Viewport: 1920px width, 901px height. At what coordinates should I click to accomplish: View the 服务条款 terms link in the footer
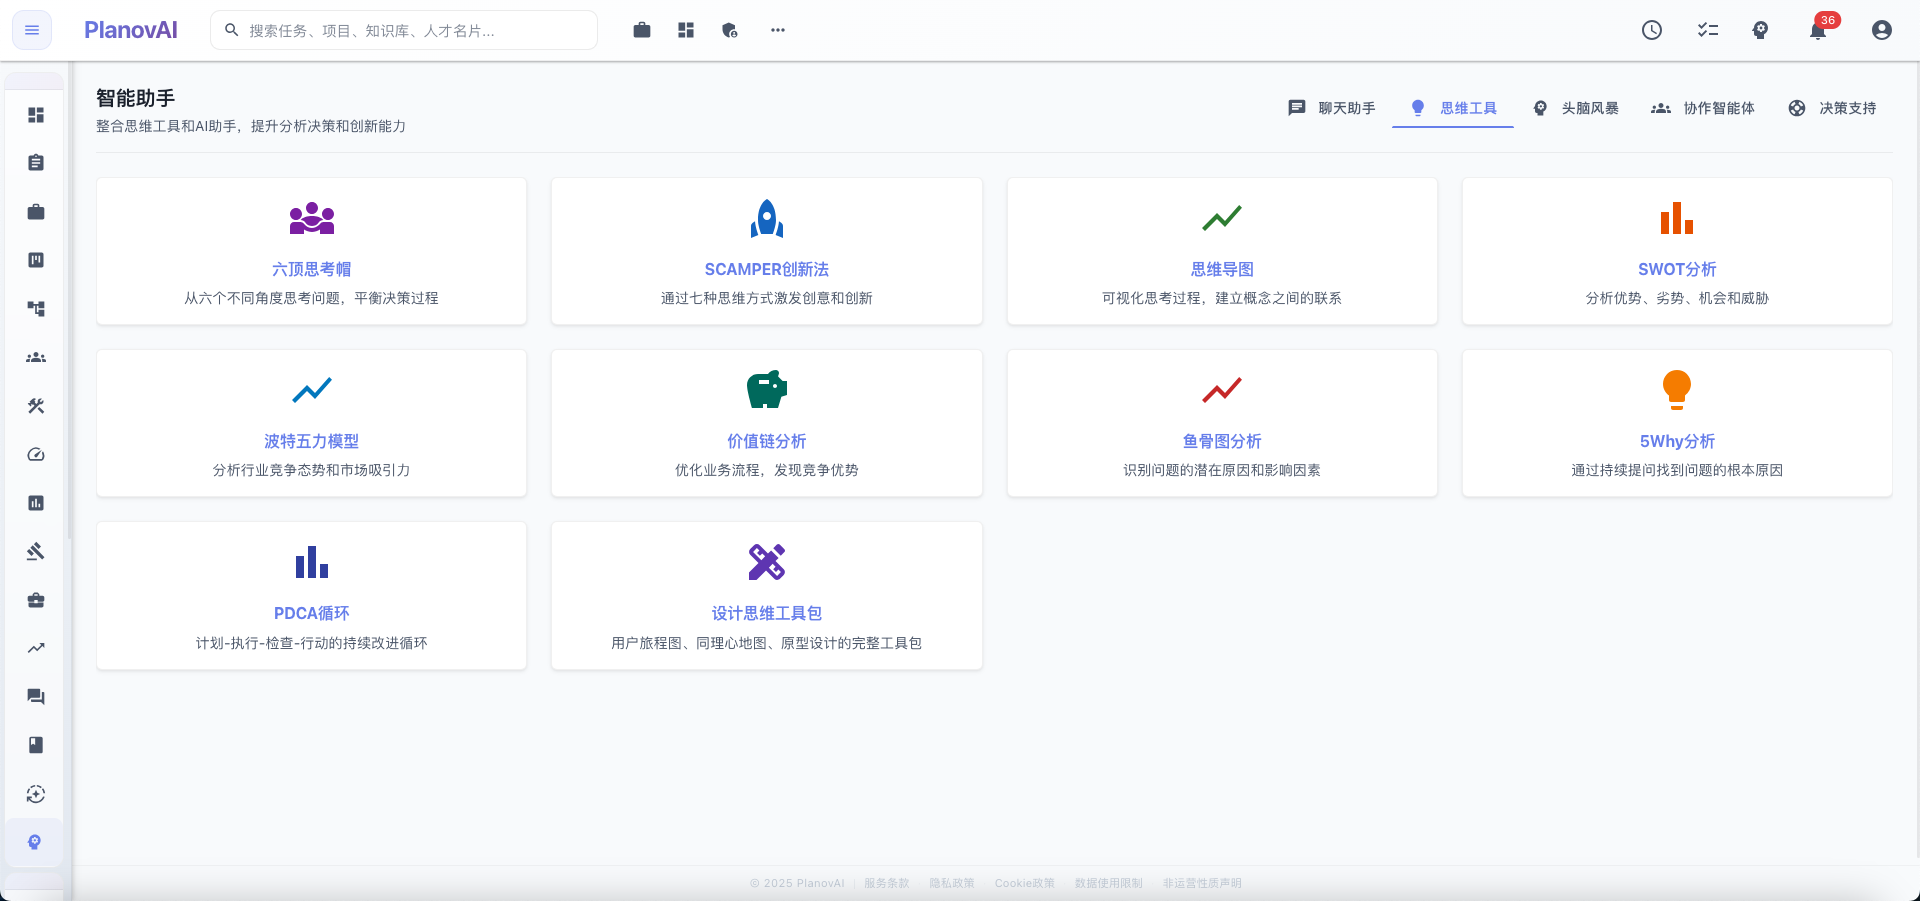[886, 883]
